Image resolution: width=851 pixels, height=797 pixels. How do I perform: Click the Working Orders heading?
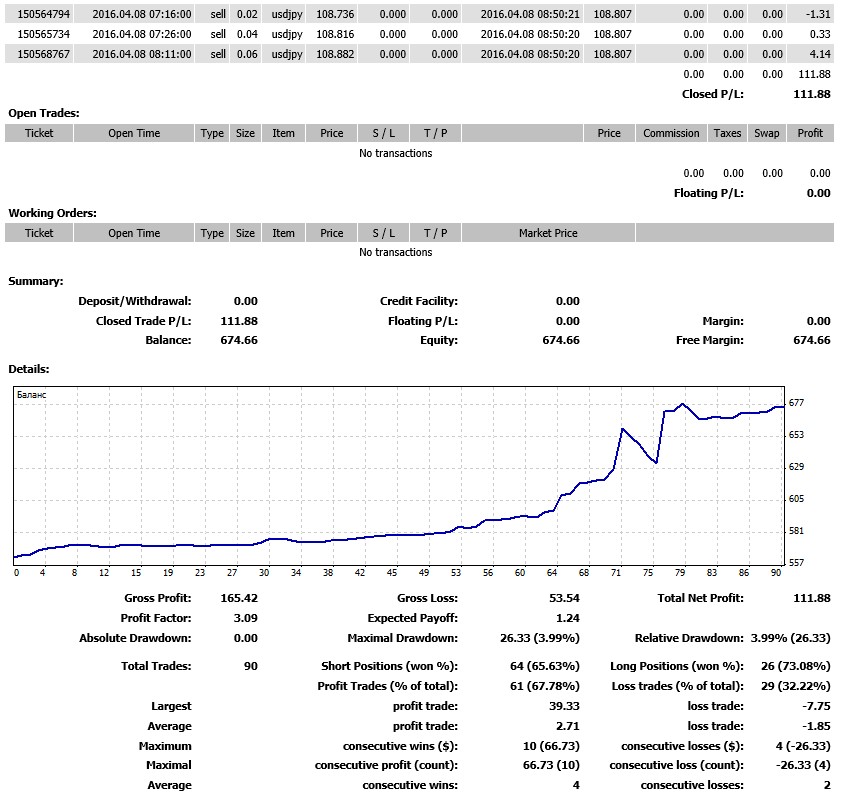[53, 213]
